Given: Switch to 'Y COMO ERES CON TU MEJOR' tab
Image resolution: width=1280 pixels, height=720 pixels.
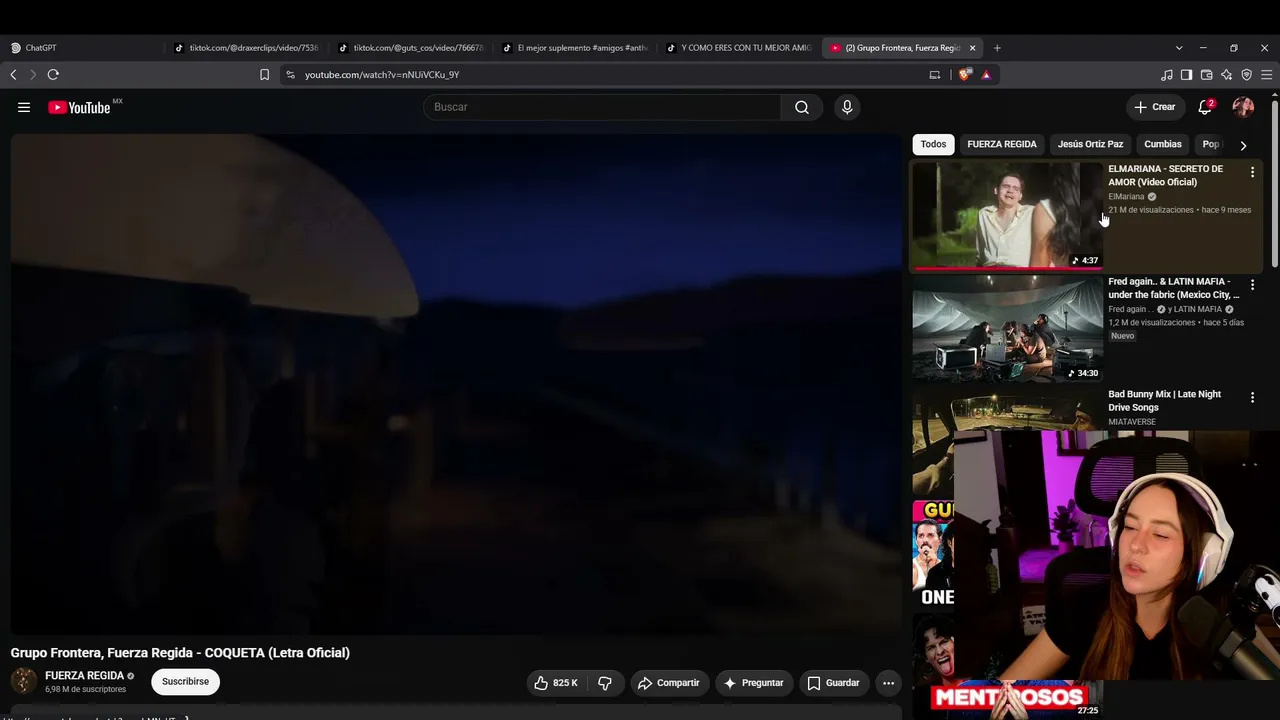Looking at the screenshot, I should pyautogui.click(x=739, y=48).
